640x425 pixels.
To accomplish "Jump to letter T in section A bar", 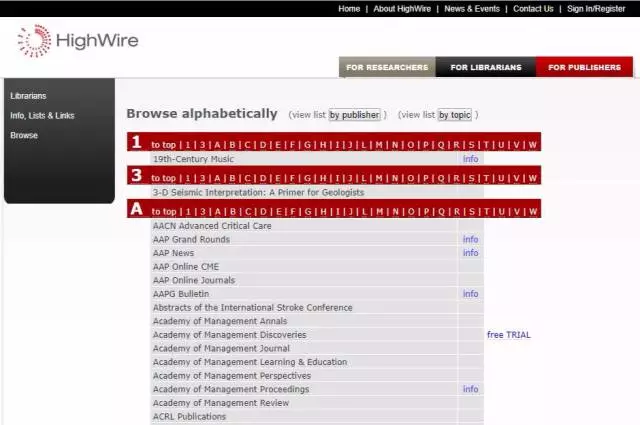I will [487, 212].
